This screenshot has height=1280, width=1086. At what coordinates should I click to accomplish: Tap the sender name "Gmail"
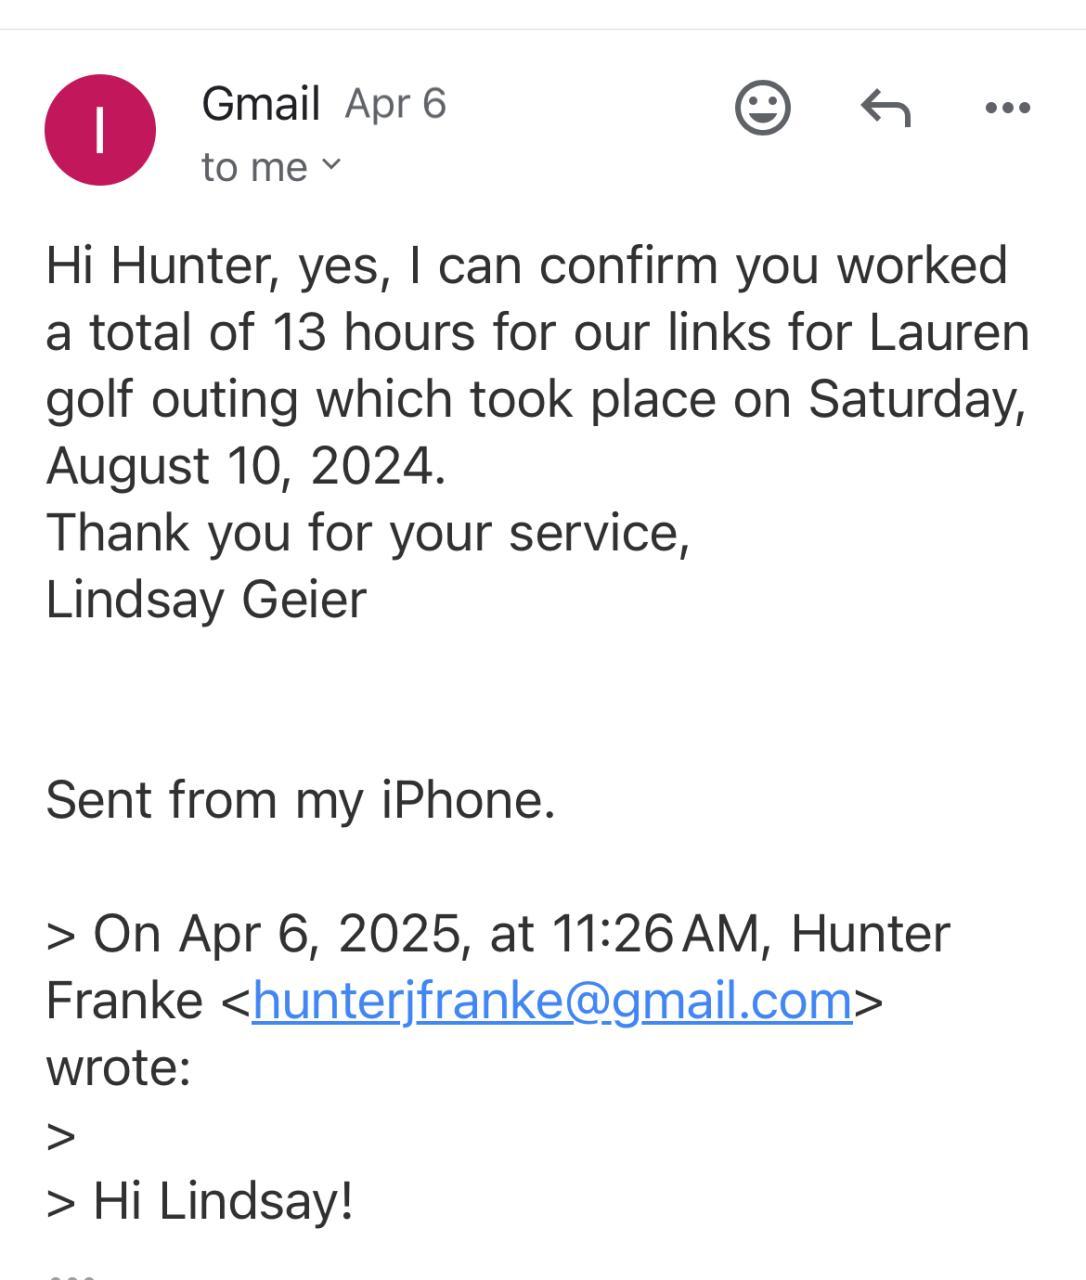pos(260,103)
